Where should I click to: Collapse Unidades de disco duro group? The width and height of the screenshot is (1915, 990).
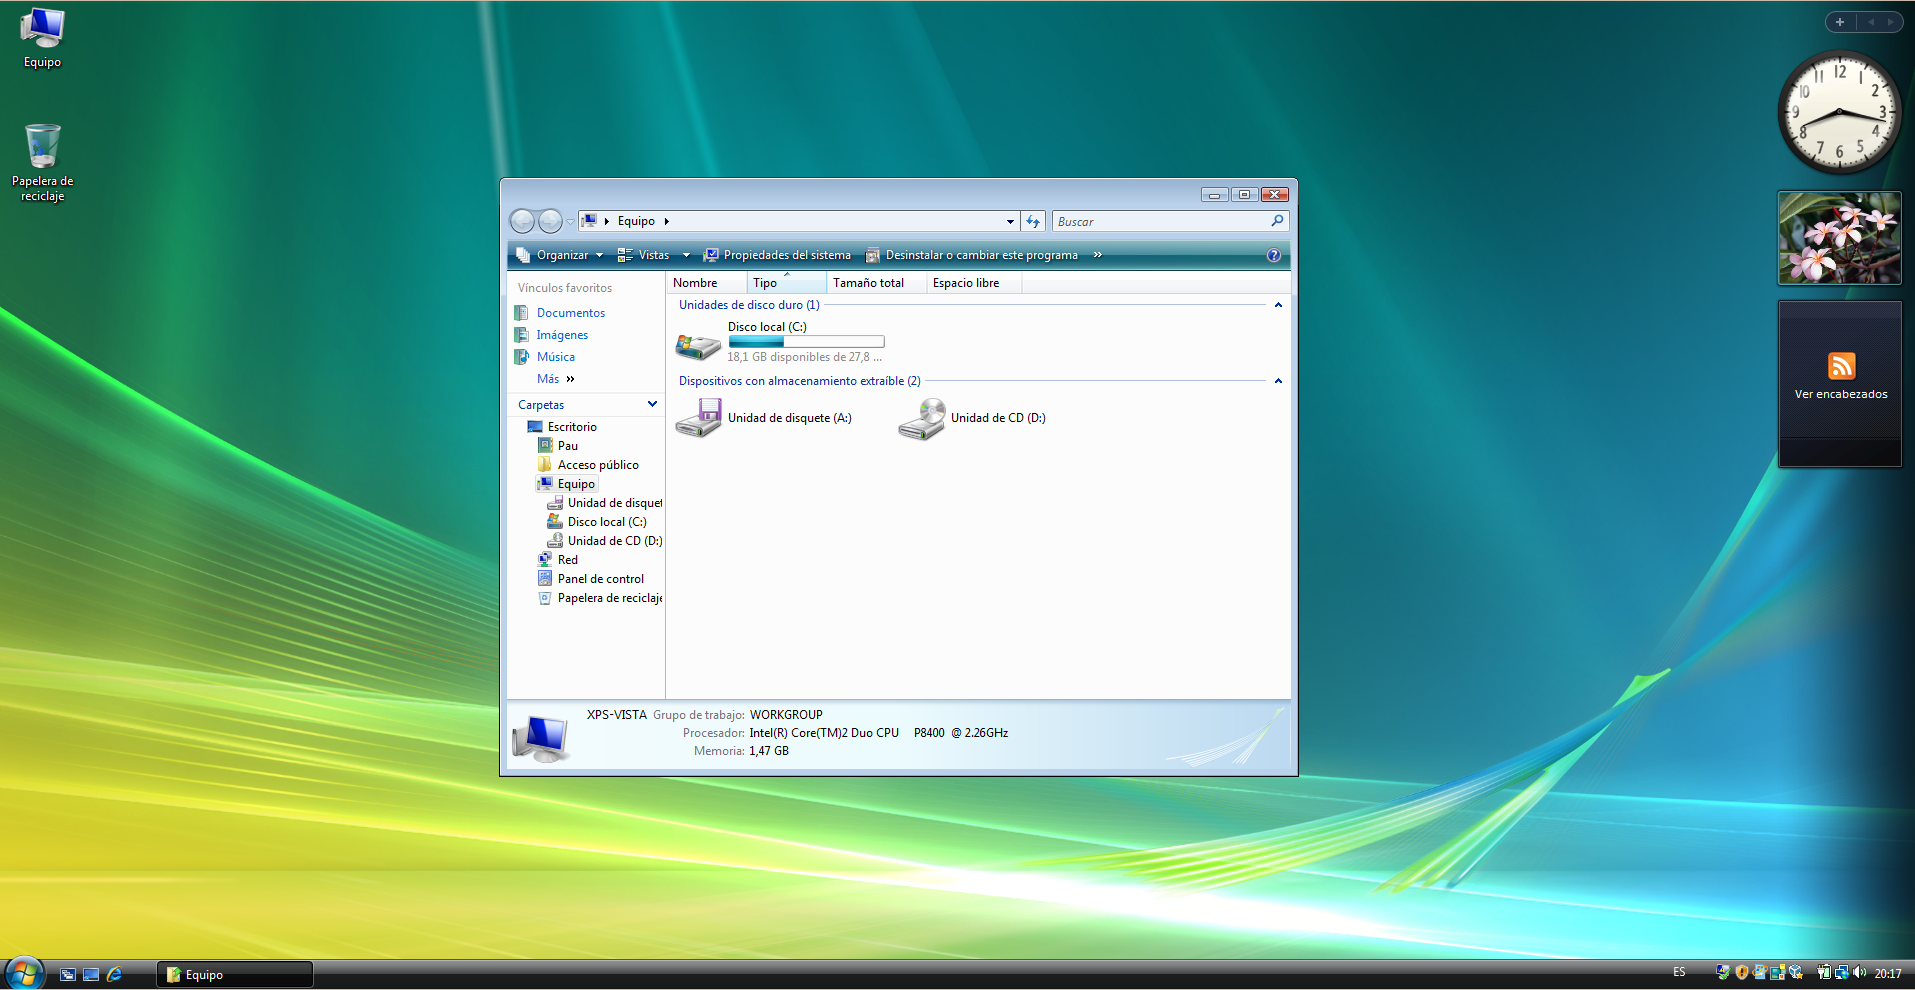pyautogui.click(x=1277, y=305)
